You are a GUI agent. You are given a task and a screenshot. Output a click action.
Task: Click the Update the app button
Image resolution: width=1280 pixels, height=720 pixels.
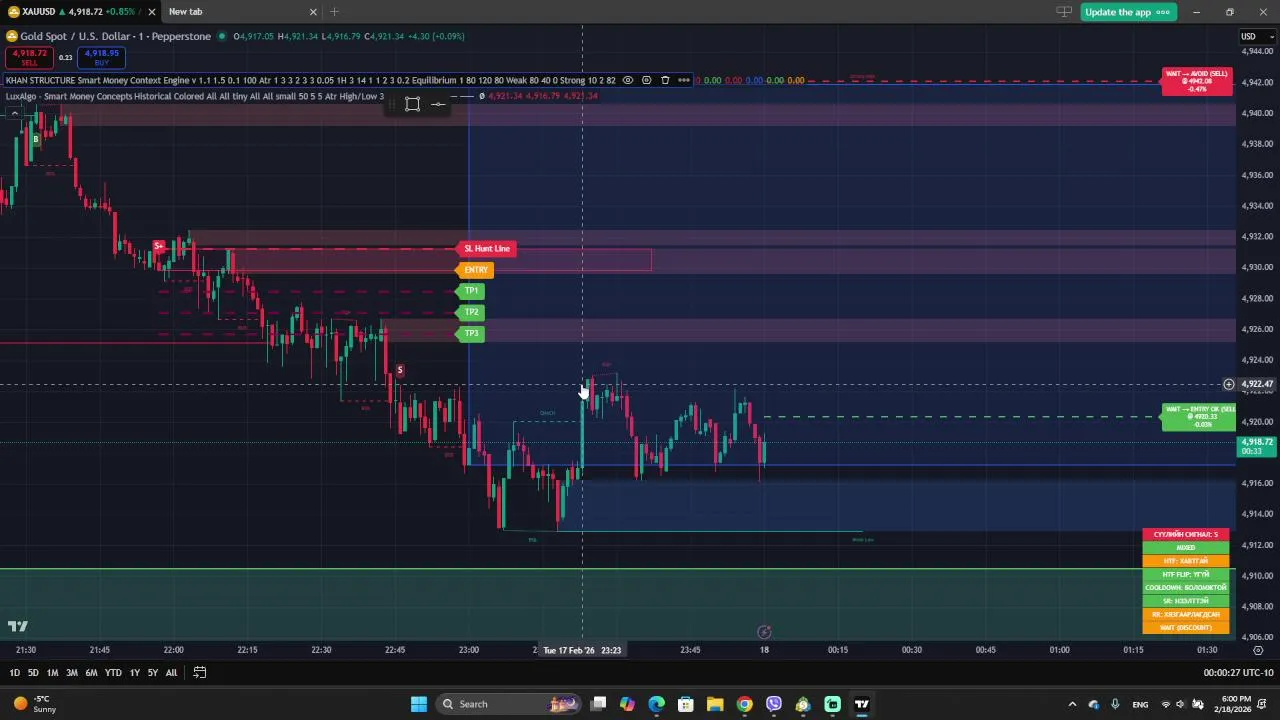click(1128, 12)
